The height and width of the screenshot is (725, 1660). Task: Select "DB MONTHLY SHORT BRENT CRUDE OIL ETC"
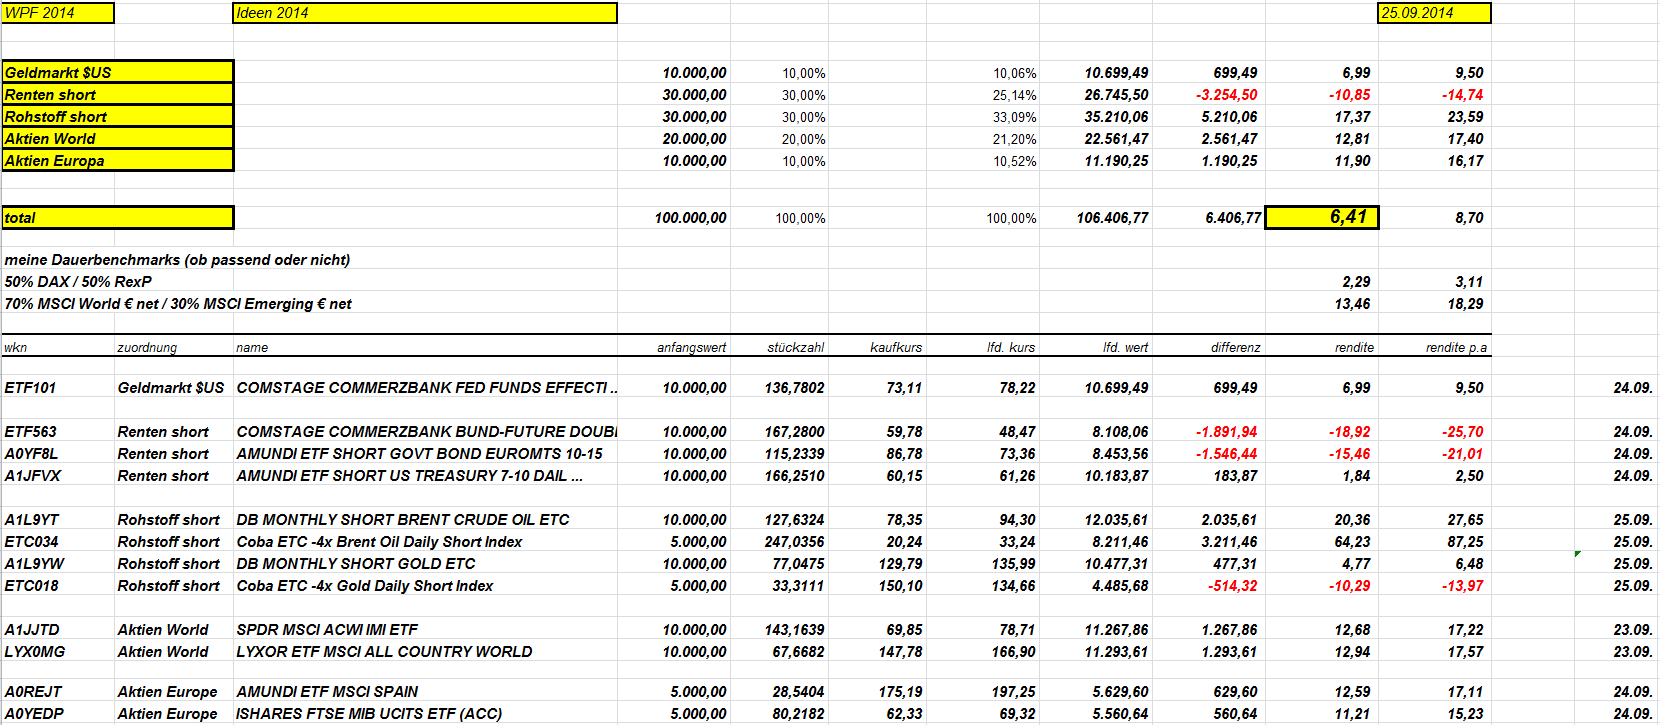(403, 520)
